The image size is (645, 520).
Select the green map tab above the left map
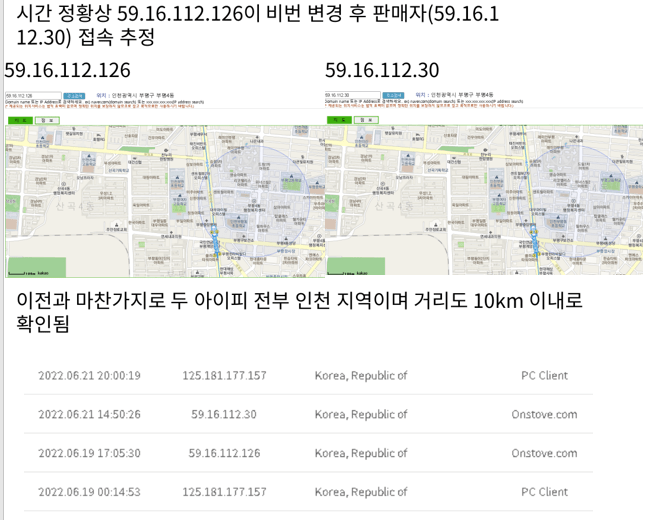[19, 119]
